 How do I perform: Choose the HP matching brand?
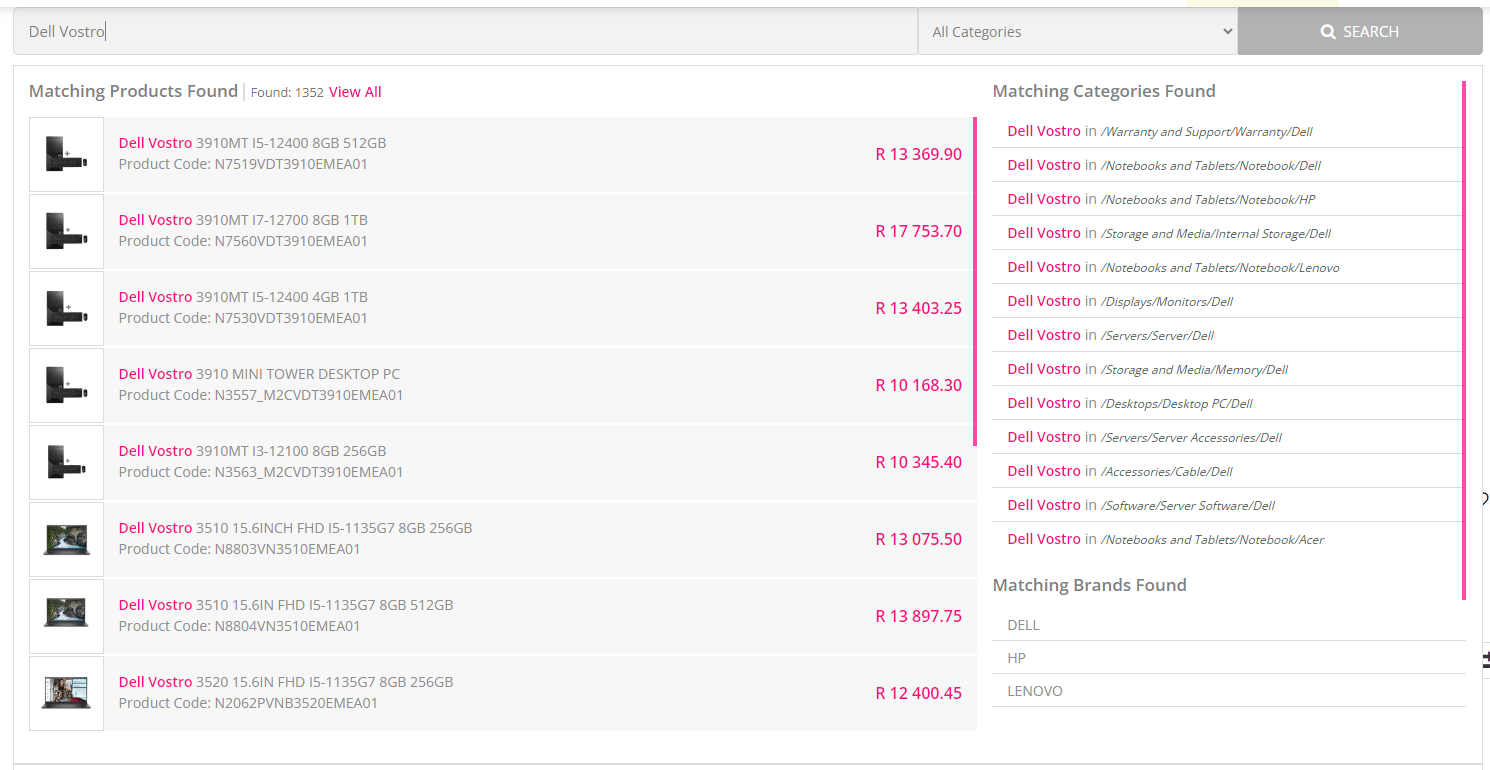coord(1016,658)
